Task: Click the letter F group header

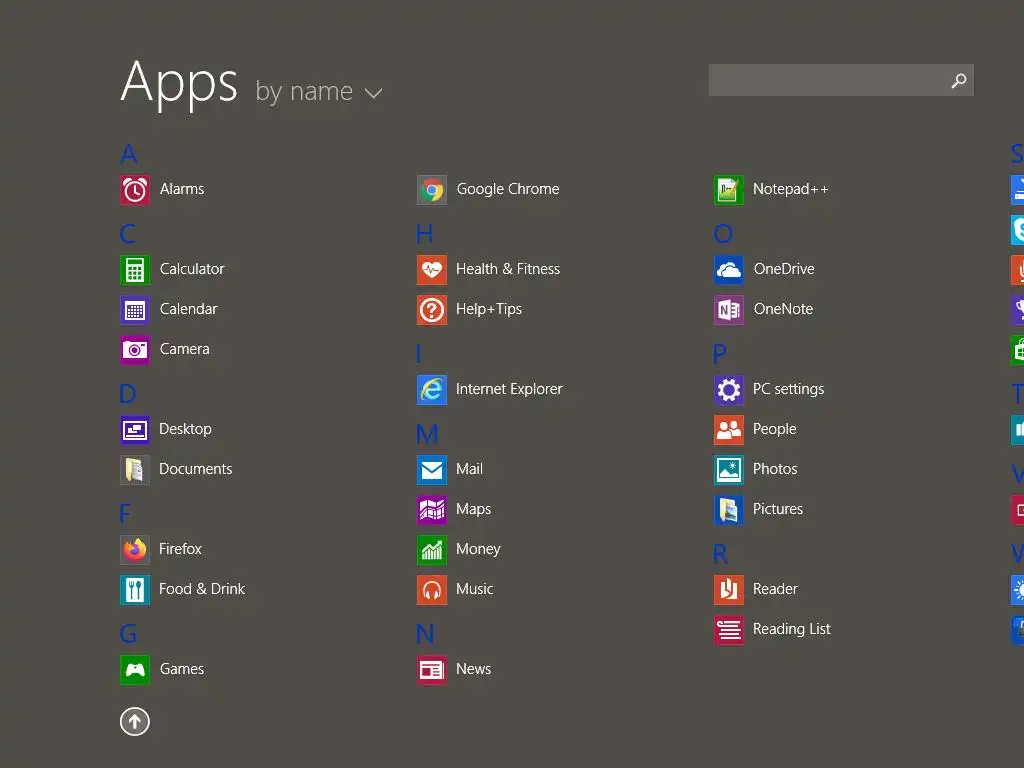Action: pos(125,513)
